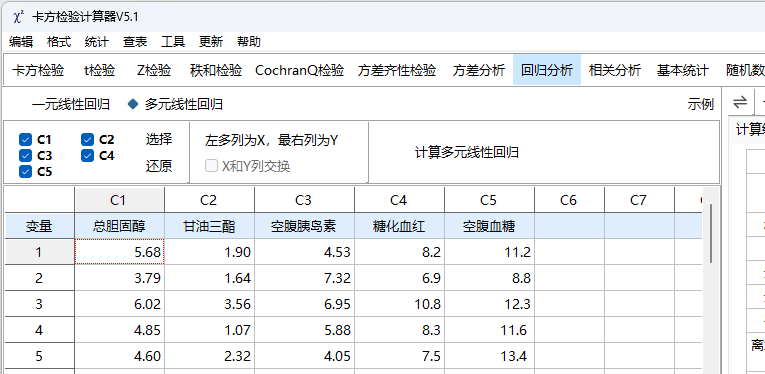The image size is (765, 374).
Task: Click cell with value 3.56
Action: tap(210, 304)
